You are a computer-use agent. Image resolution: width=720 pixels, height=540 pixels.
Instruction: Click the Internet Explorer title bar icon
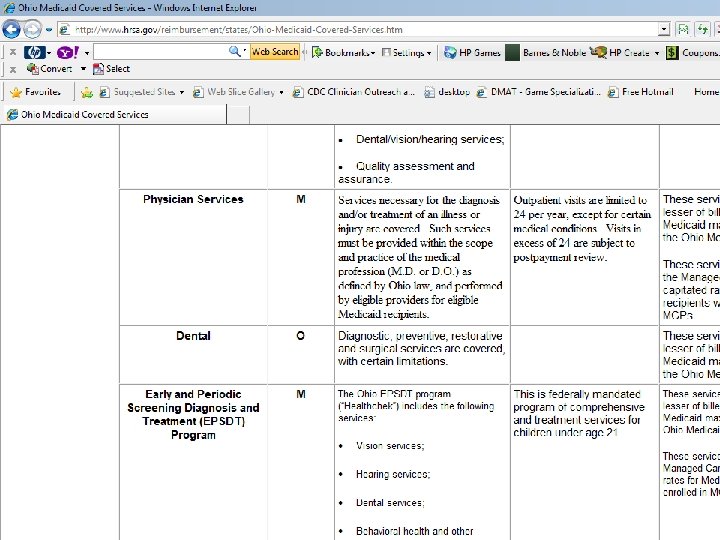click(8, 8)
